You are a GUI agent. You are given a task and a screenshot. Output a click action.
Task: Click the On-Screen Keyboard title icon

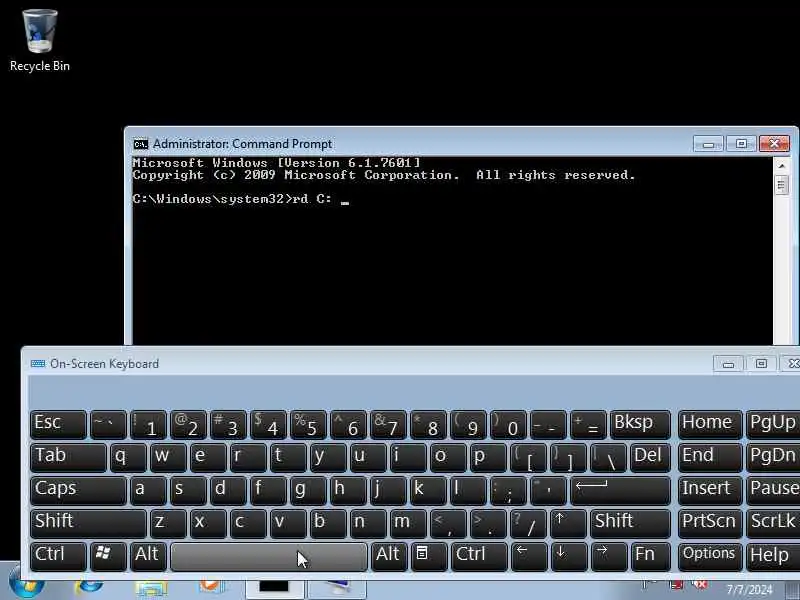tap(38, 364)
